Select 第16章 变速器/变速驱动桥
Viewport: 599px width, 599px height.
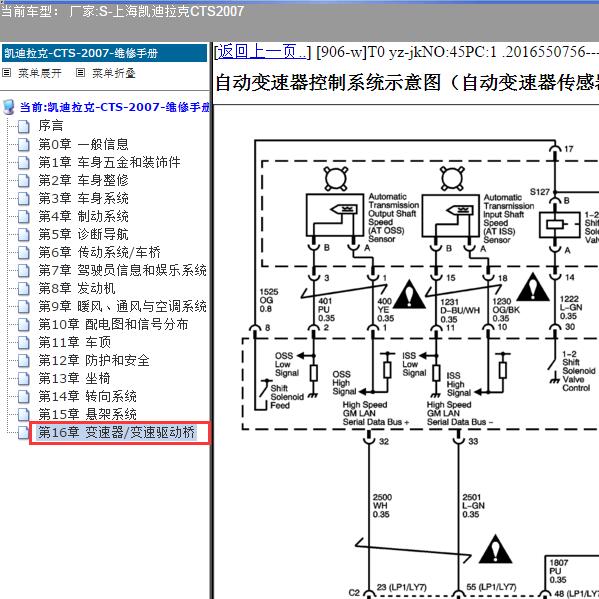117,432
